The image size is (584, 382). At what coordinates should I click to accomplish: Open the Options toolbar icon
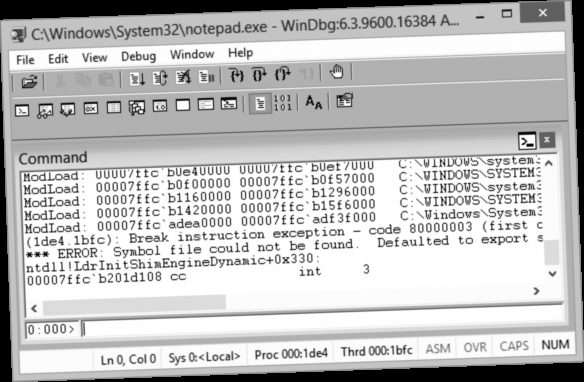(345, 101)
